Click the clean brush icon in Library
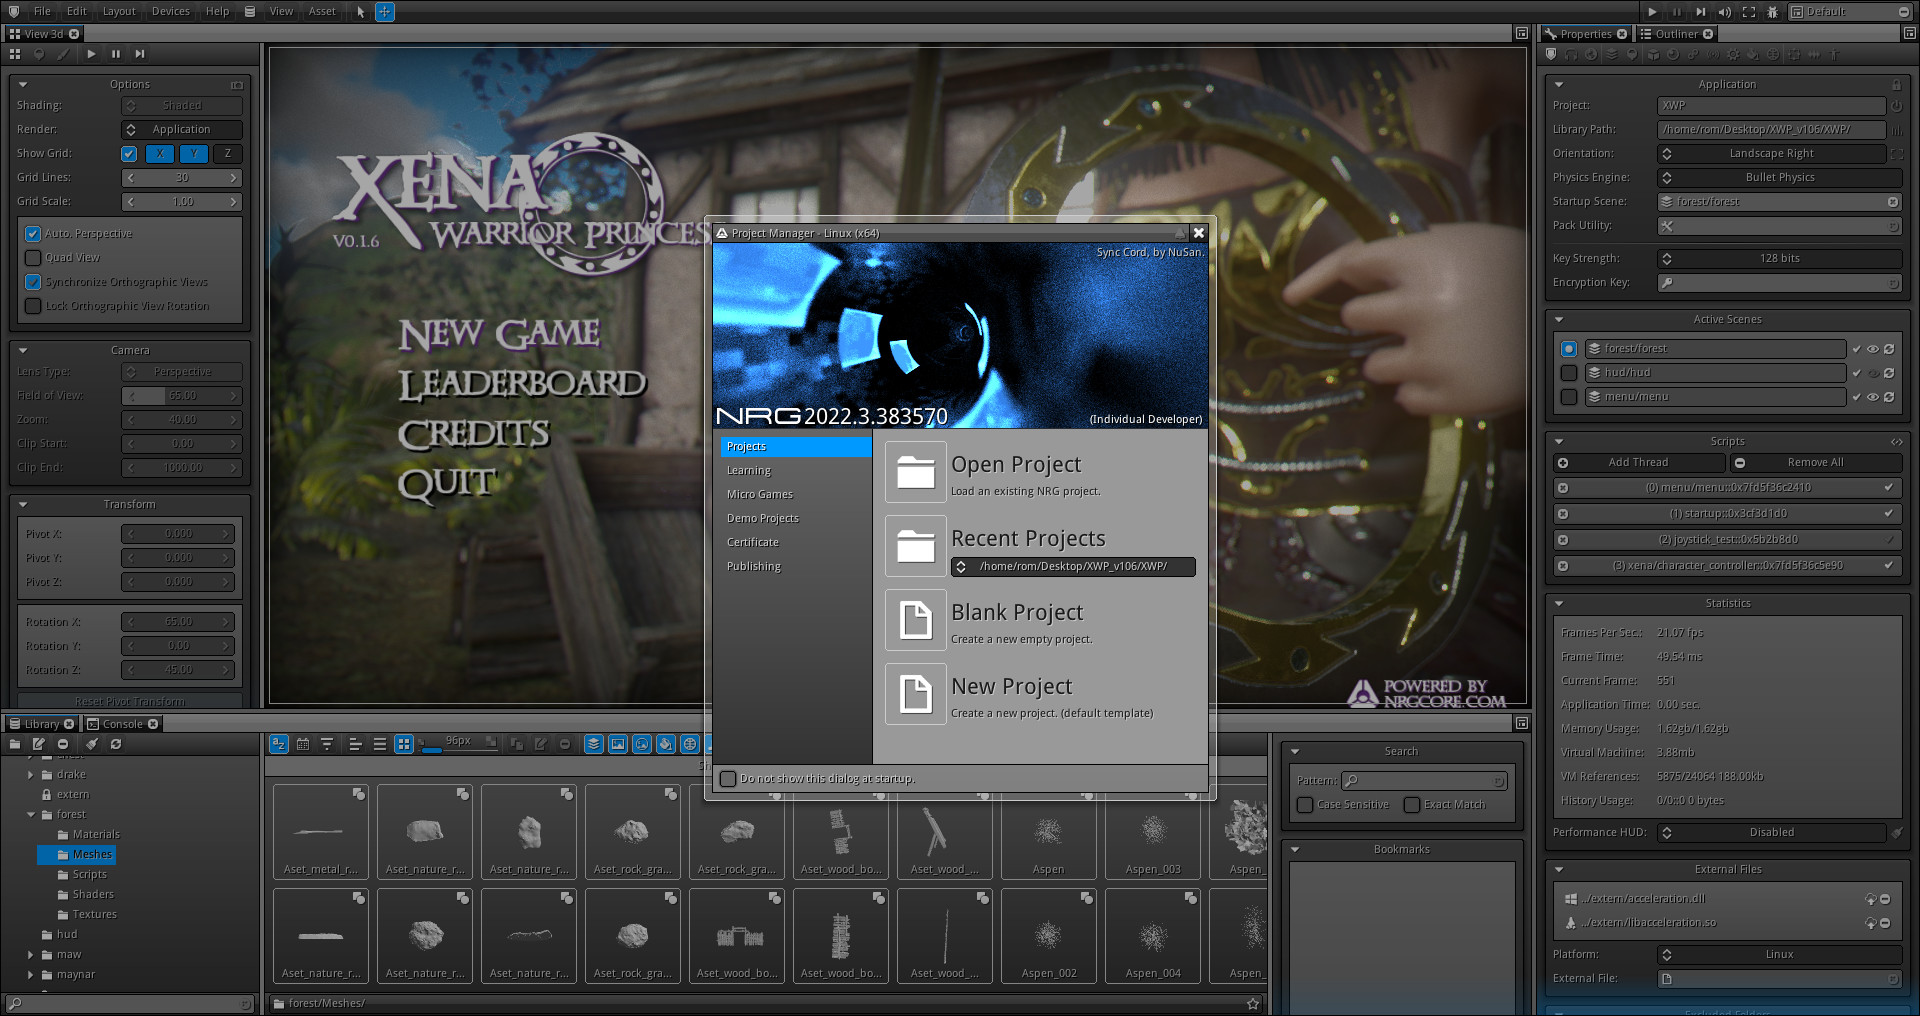The height and width of the screenshot is (1016, 1920). (91, 744)
